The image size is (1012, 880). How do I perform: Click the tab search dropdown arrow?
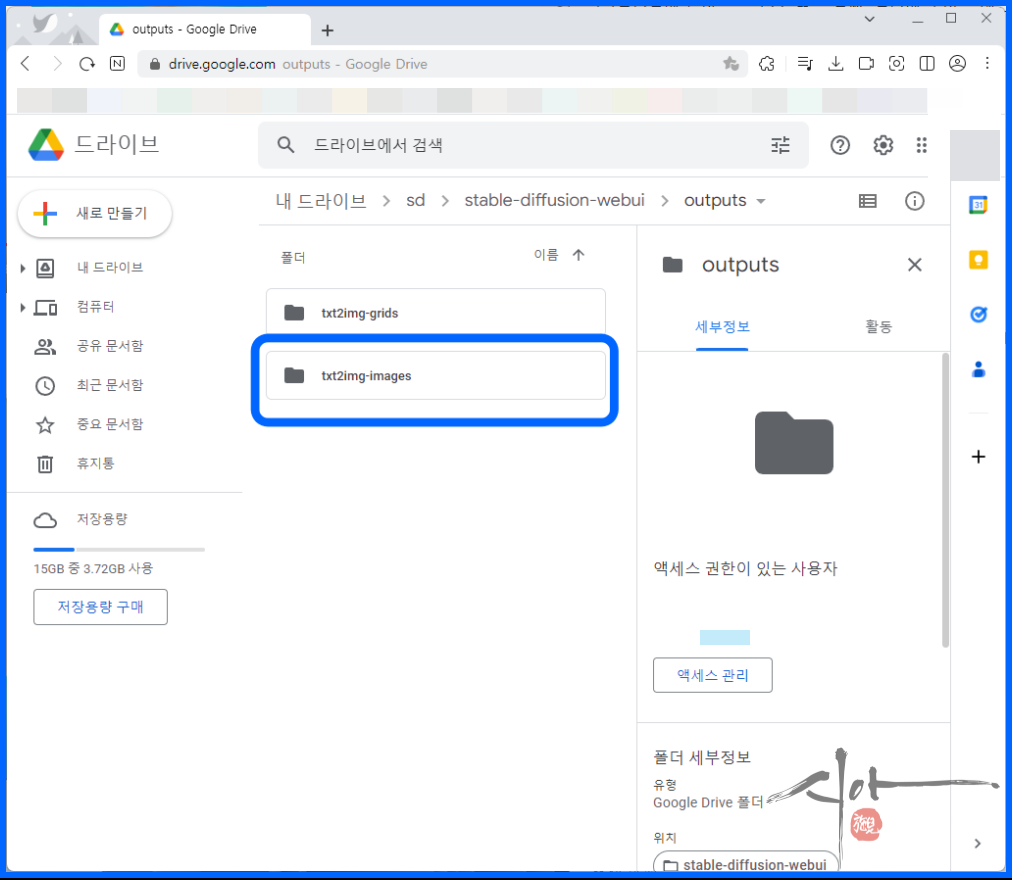point(869,19)
